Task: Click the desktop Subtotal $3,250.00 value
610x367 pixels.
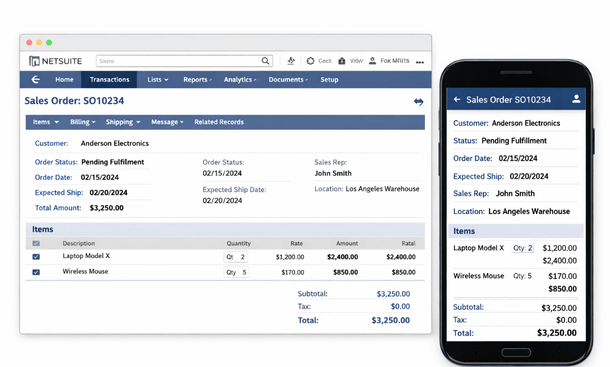Action: click(393, 294)
